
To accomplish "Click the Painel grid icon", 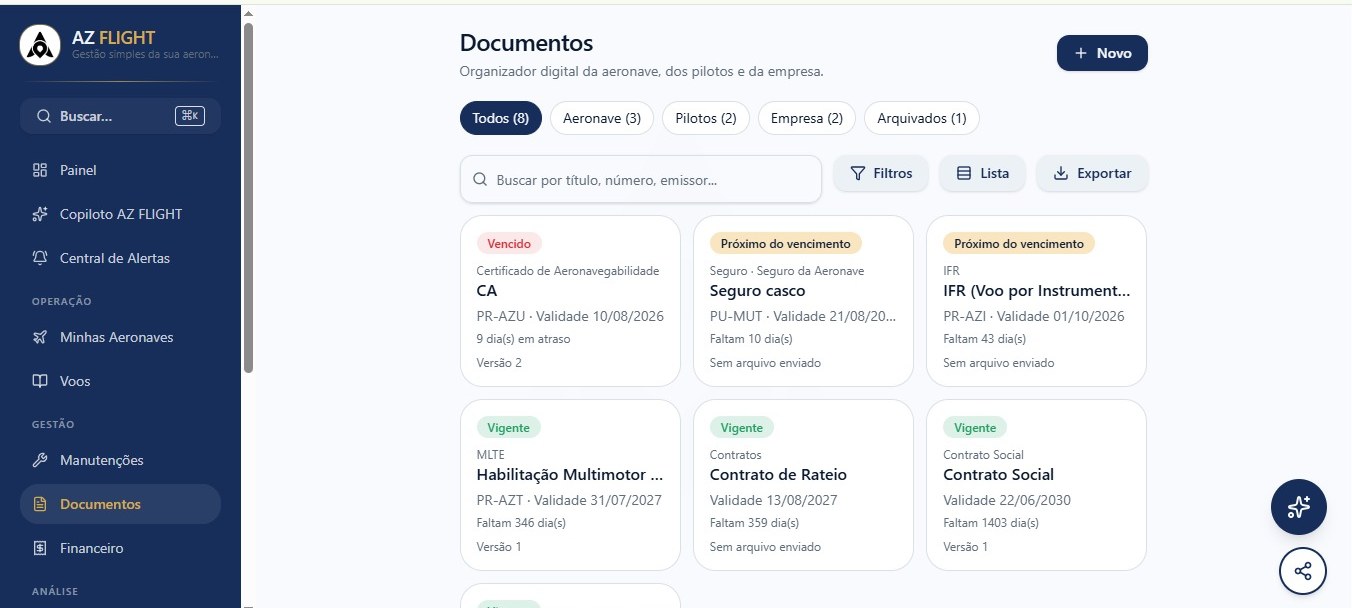I will pos(40,170).
